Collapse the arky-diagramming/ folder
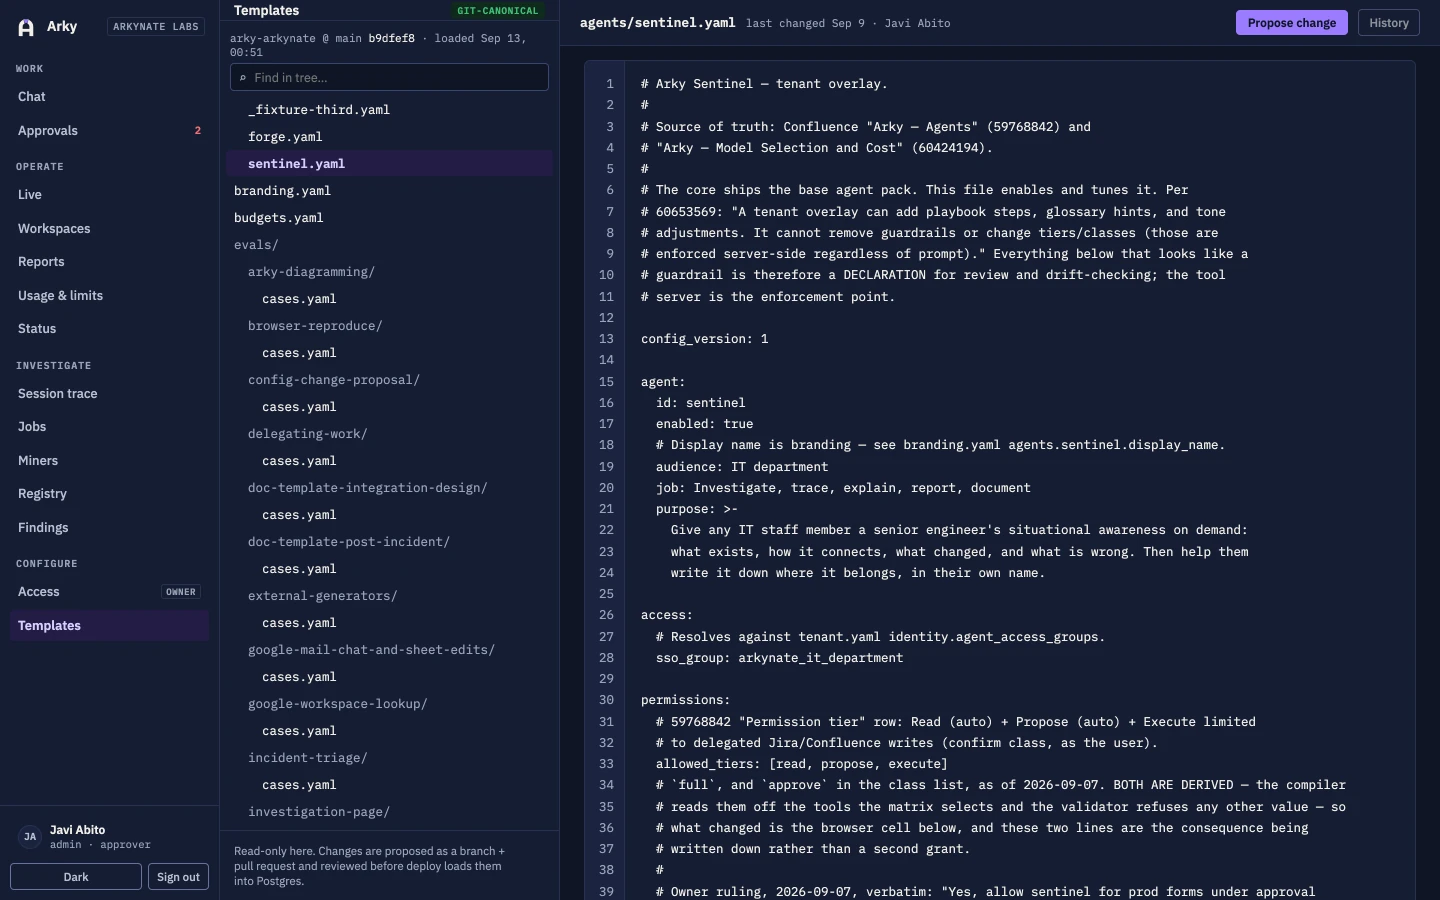The width and height of the screenshot is (1440, 900). 389,272
